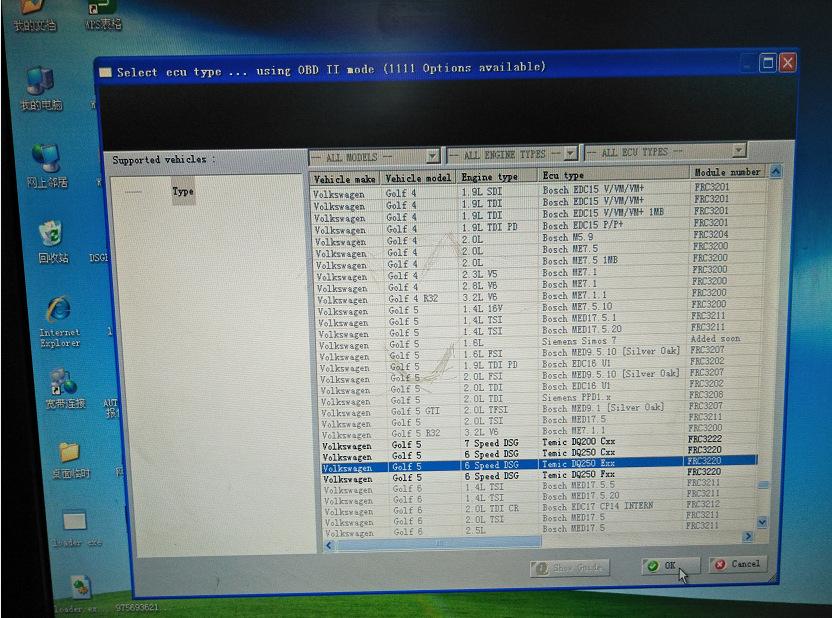Screen dimensions: 832x618
Task: Expand the ALL MODELS dropdown
Action: point(432,156)
